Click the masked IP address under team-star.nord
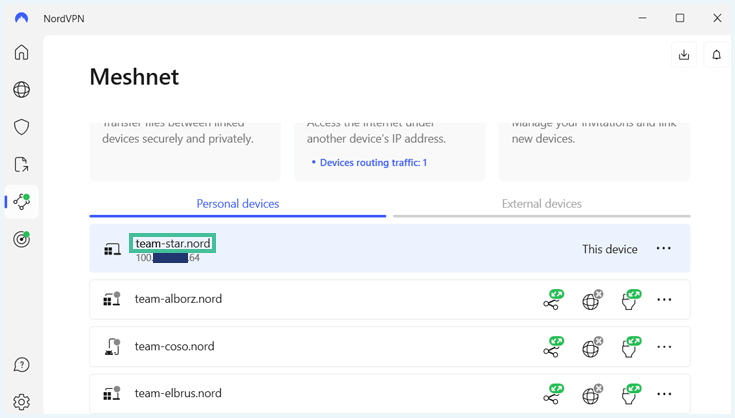This screenshot has height=418, width=735. [x=168, y=258]
